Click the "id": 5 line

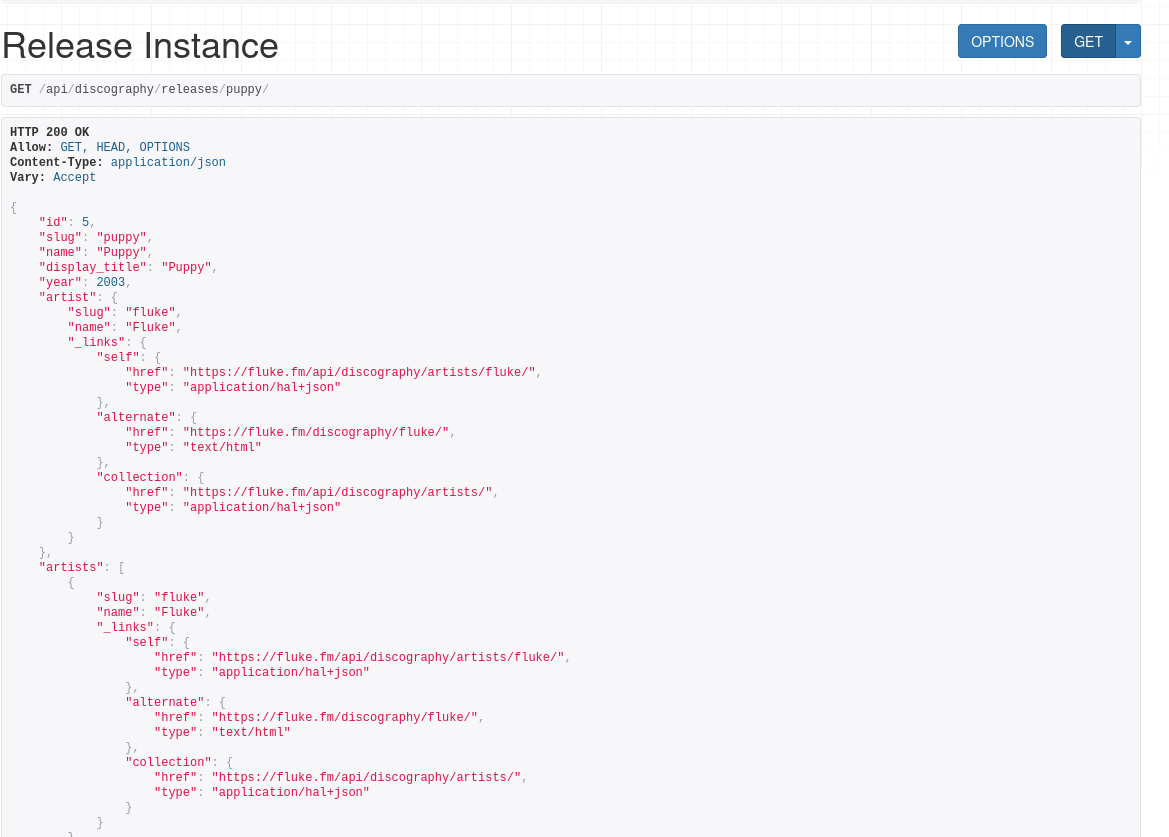coord(67,222)
